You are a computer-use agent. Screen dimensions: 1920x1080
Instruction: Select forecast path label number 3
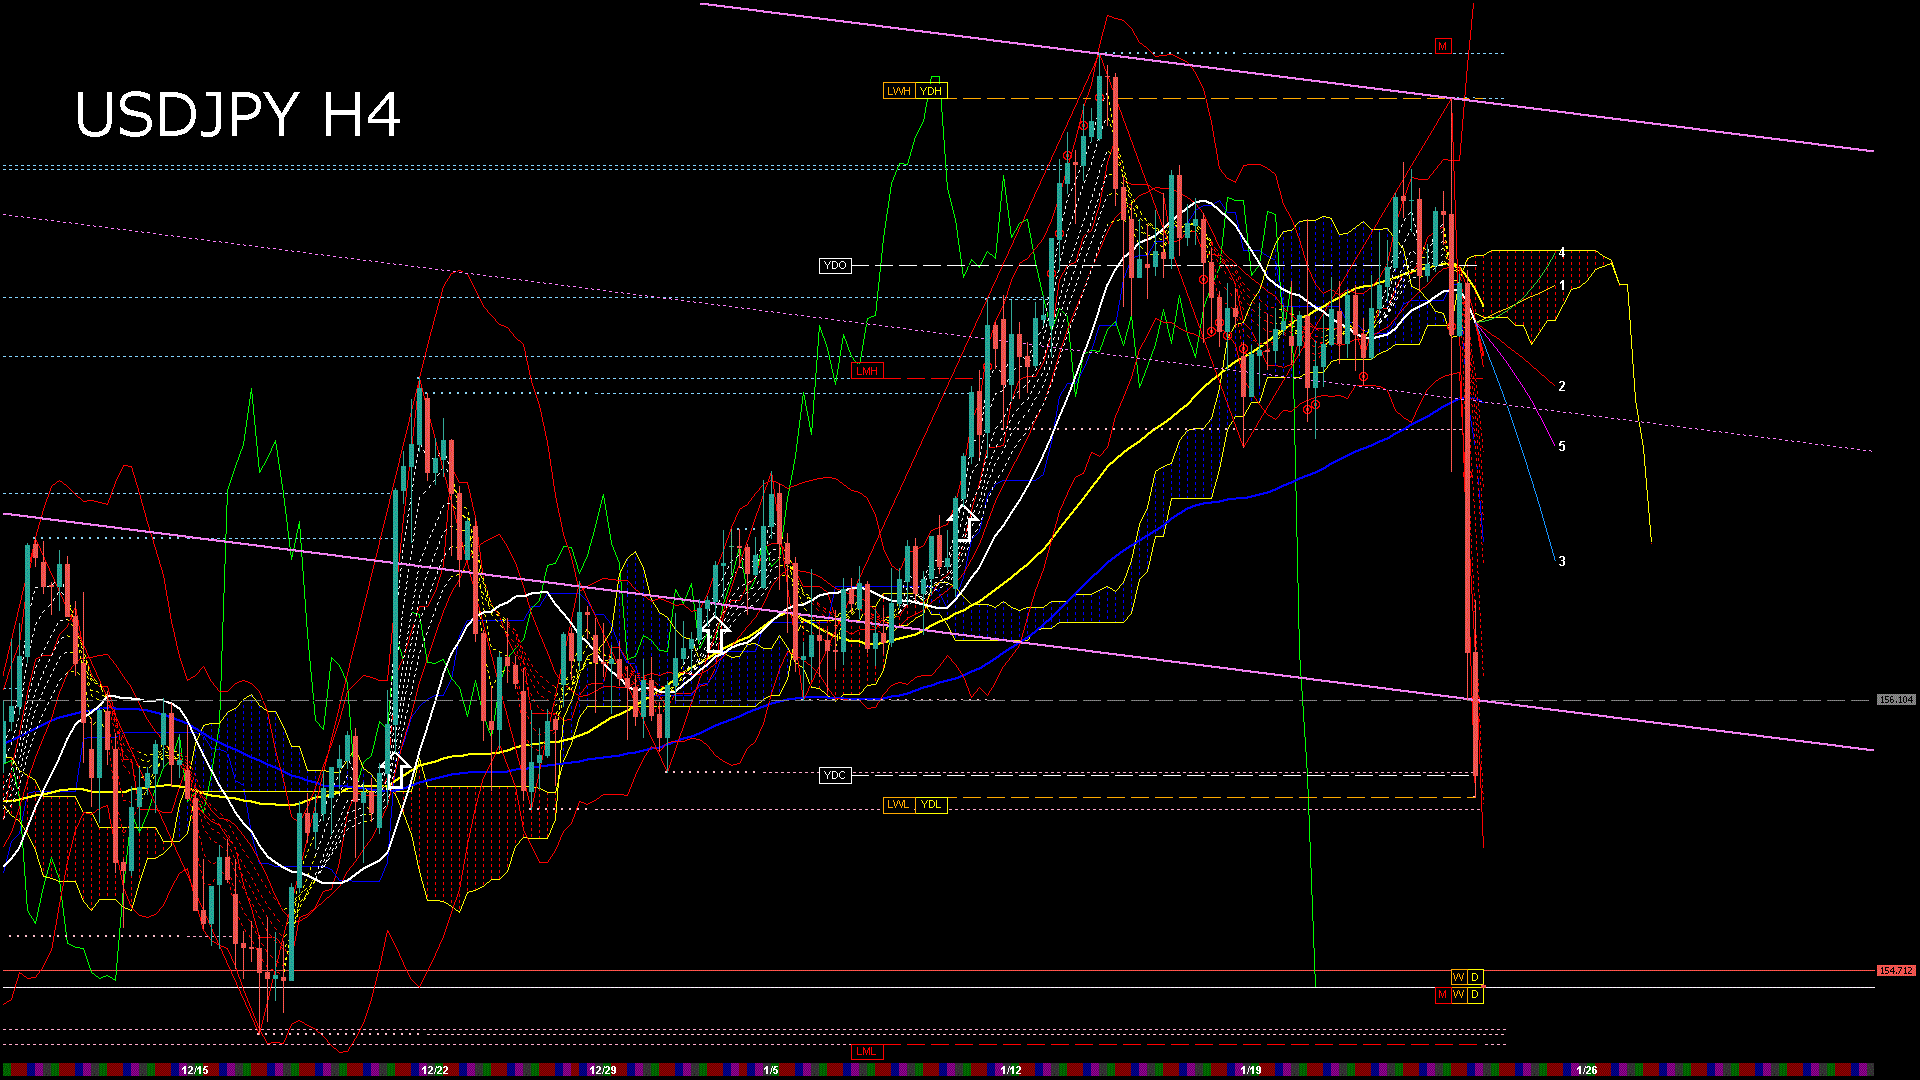(x=1562, y=562)
